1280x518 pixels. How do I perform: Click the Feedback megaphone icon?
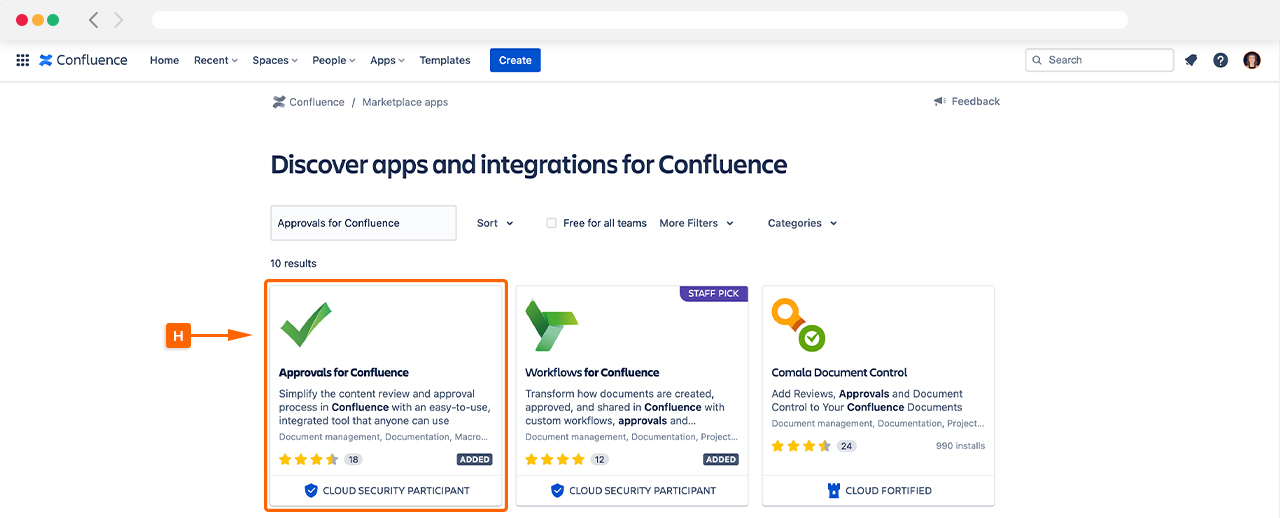[x=940, y=102]
